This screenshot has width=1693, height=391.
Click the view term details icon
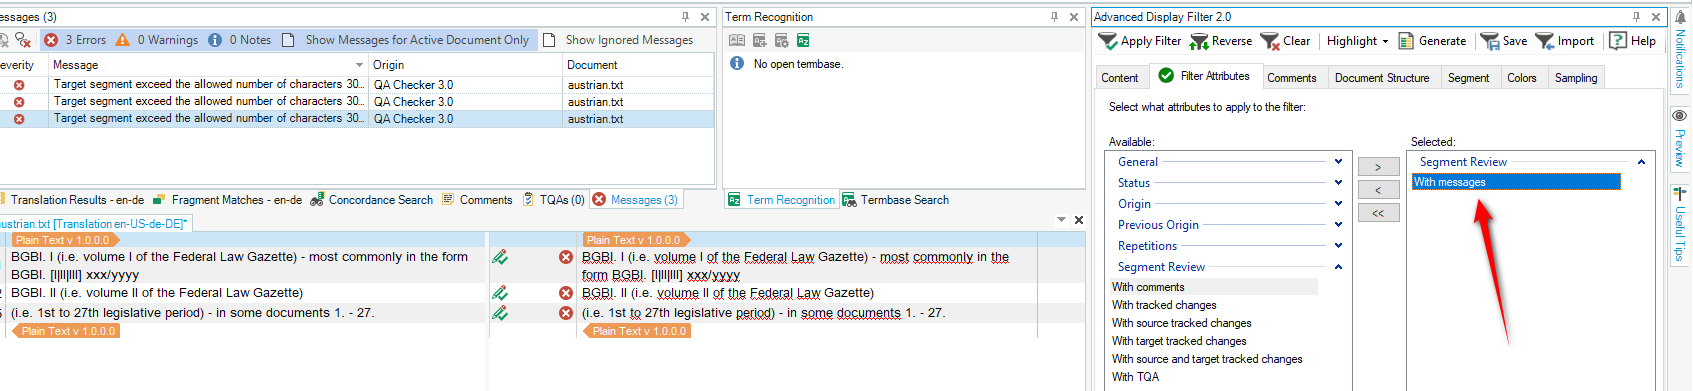pos(737,41)
